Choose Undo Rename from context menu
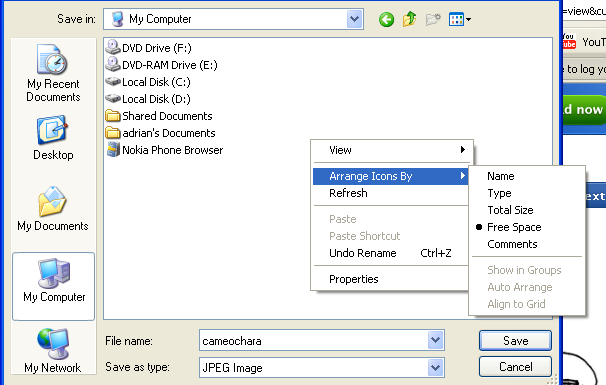 point(391,253)
